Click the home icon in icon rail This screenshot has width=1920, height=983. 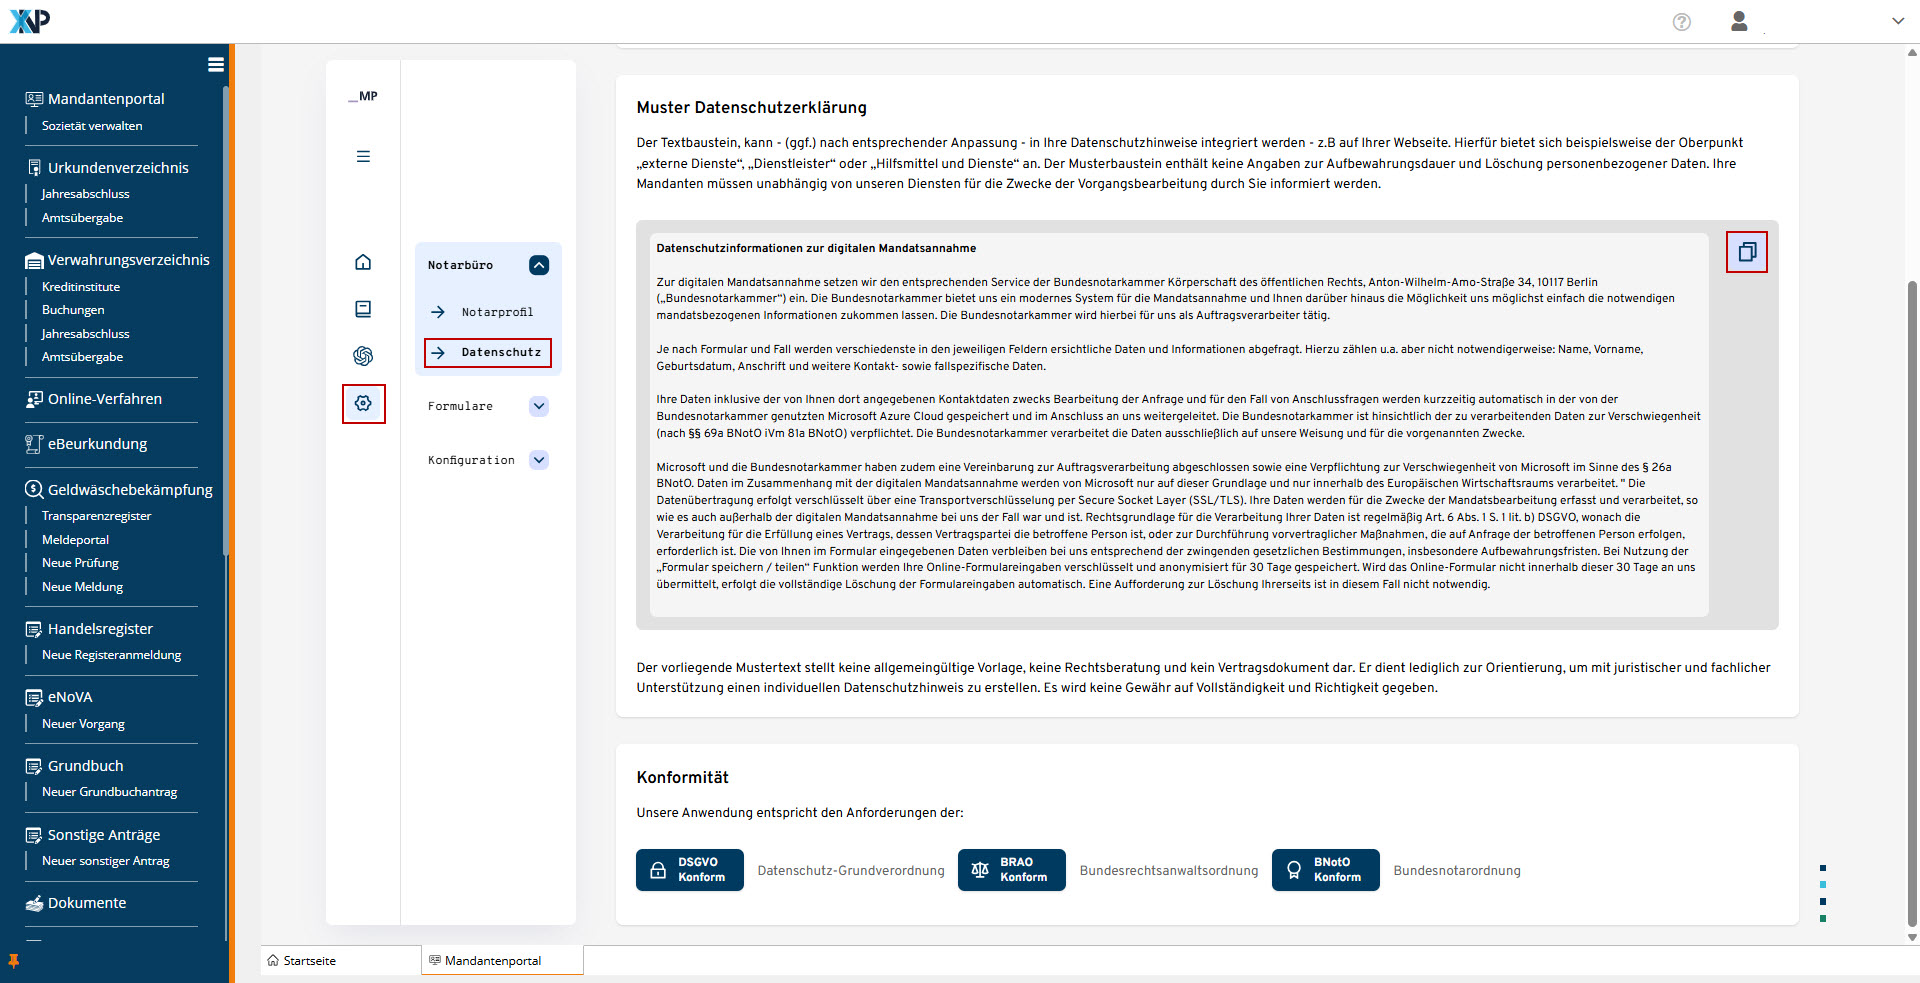click(363, 262)
